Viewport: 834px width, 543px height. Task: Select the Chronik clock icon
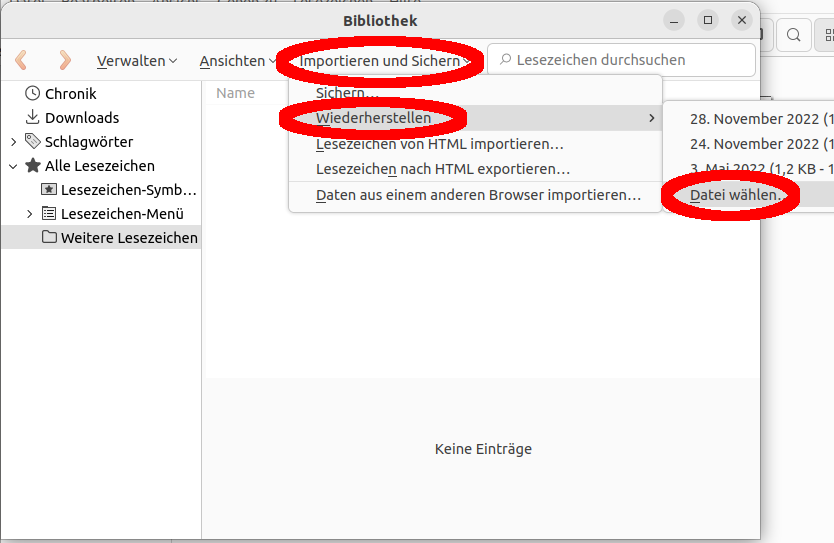point(32,93)
